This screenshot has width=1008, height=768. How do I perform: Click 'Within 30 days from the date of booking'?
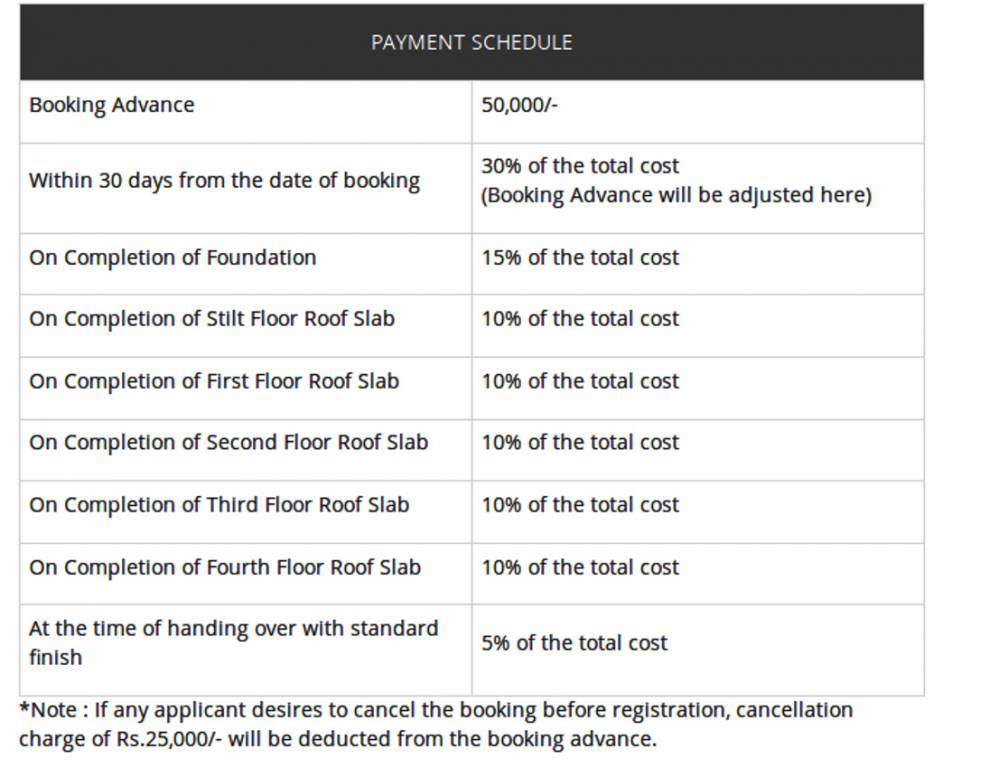click(224, 181)
